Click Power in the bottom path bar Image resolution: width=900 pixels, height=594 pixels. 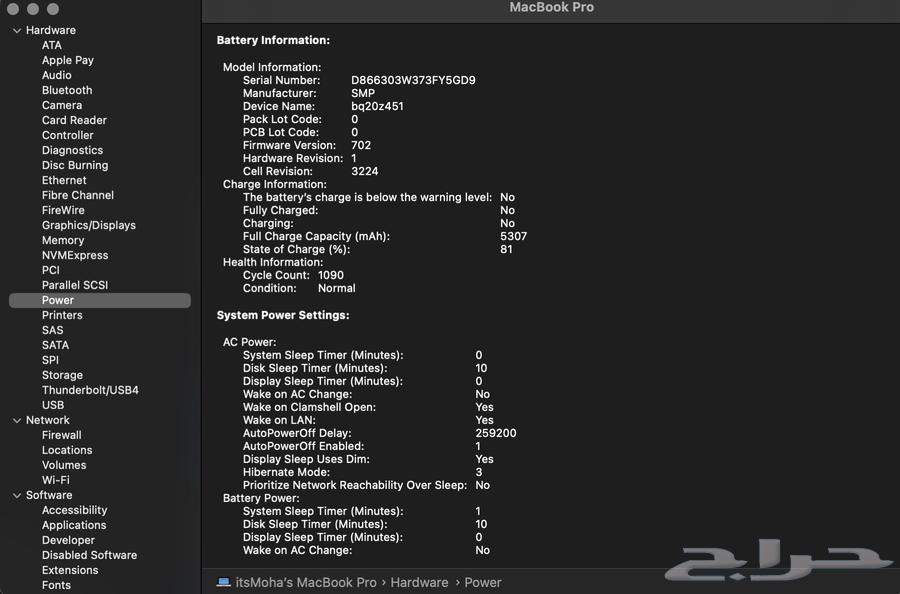click(482, 582)
